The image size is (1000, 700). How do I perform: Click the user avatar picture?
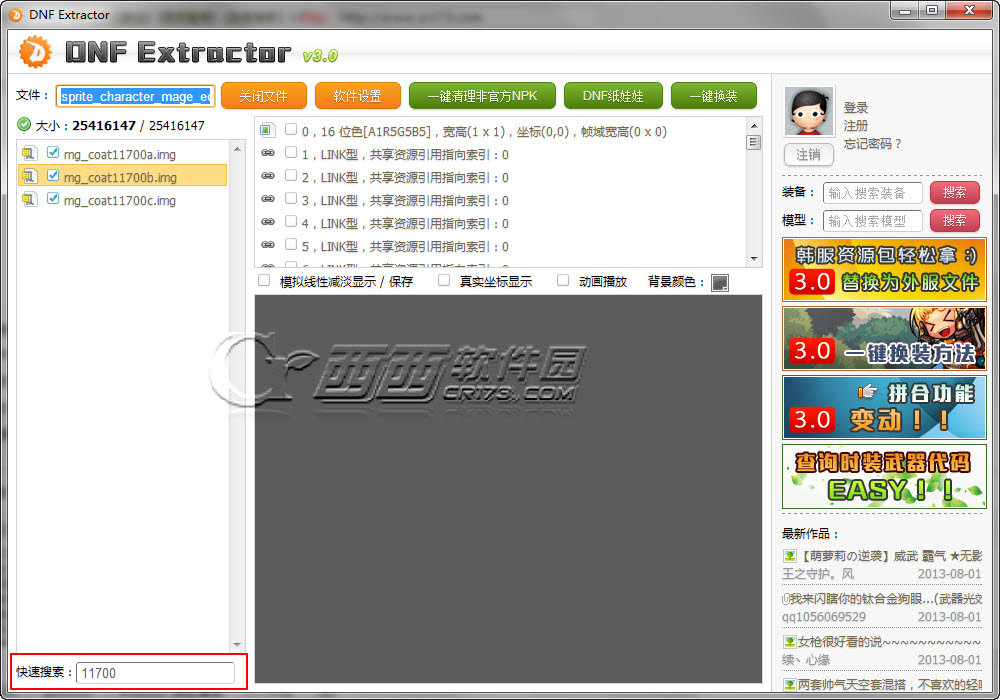tap(809, 112)
